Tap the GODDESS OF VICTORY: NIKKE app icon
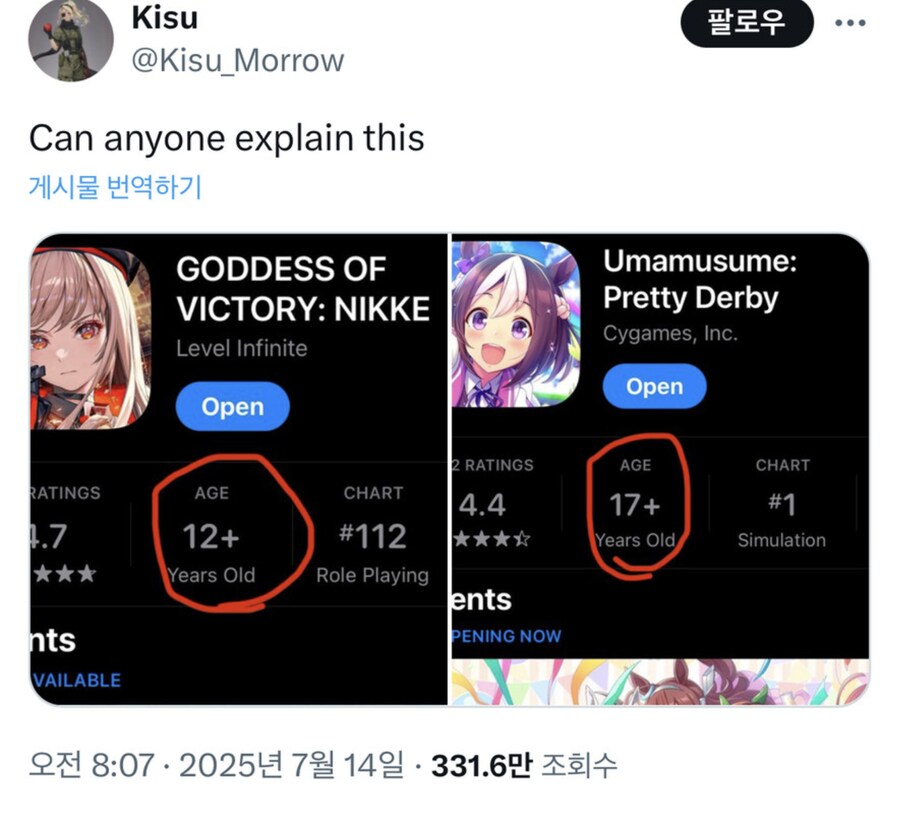The image size is (900, 824). (91, 339)
